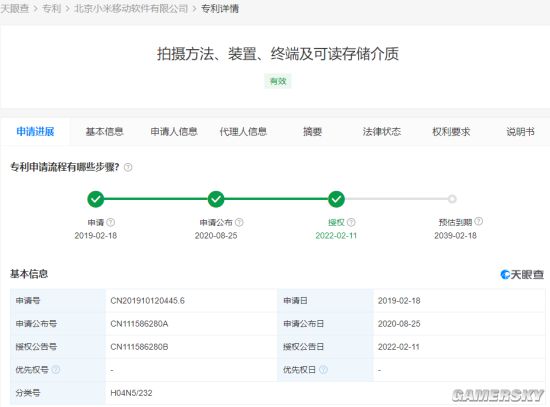Click the help icon next to 授权
The width and height of the screenshot is (550, 407).
click(351, 222)
